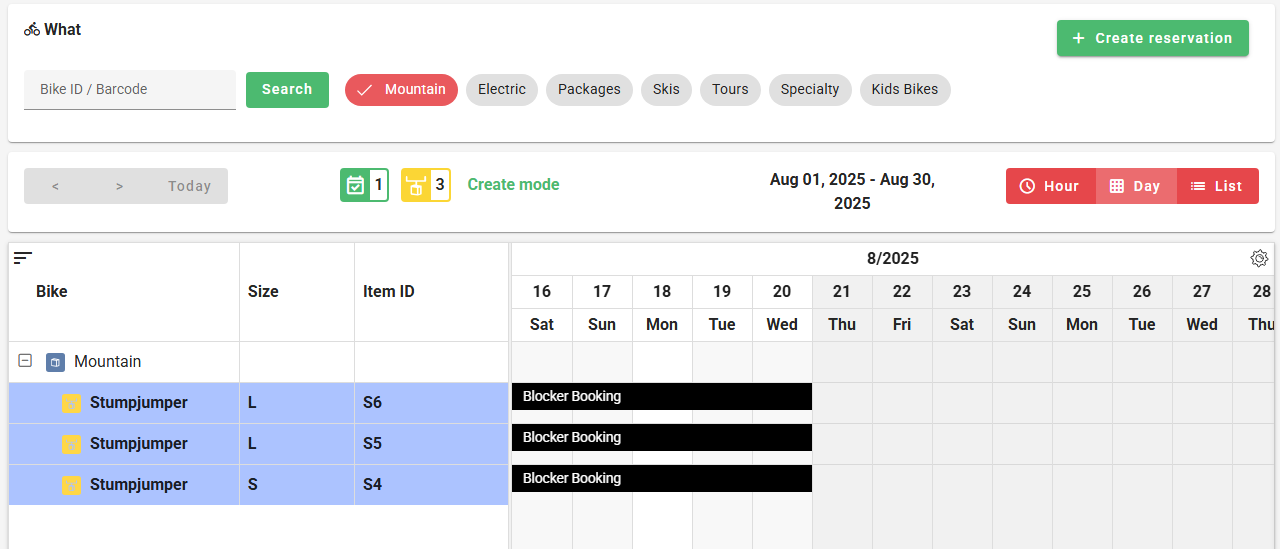Click the Bike column header
Viewport: 1280px width, 549px height.
pos(124,292)
